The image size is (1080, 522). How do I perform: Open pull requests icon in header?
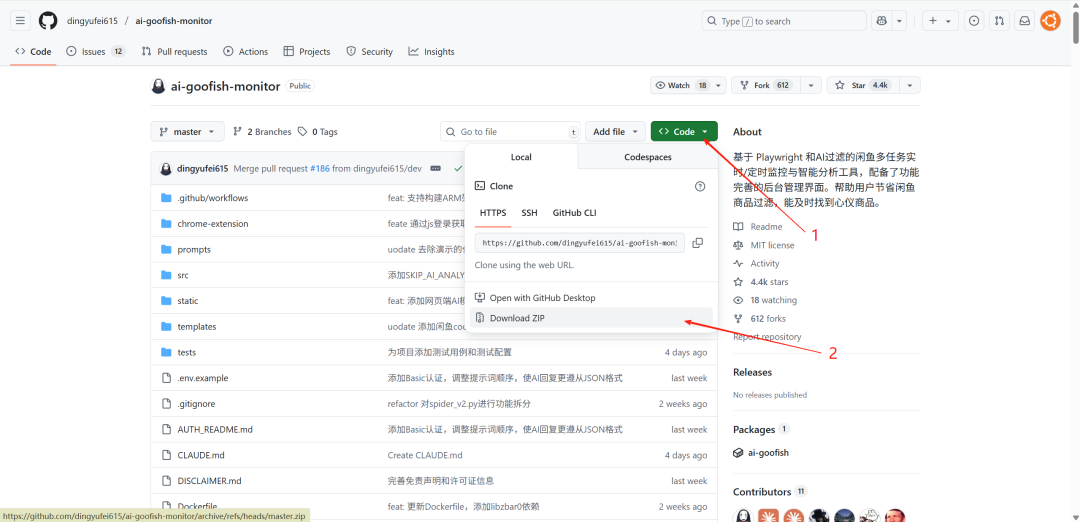pyautogui.click(x=999, y=21)
